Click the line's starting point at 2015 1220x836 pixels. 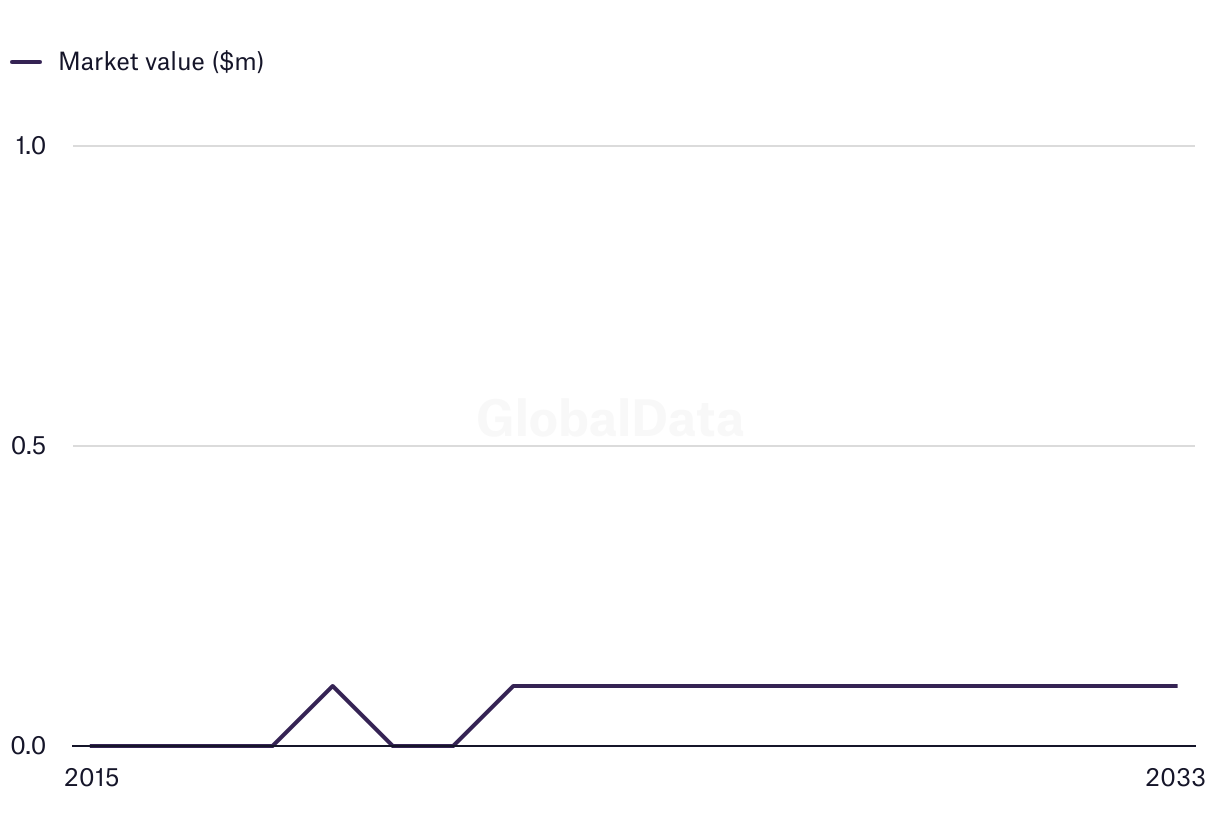[x=91, y=745]
